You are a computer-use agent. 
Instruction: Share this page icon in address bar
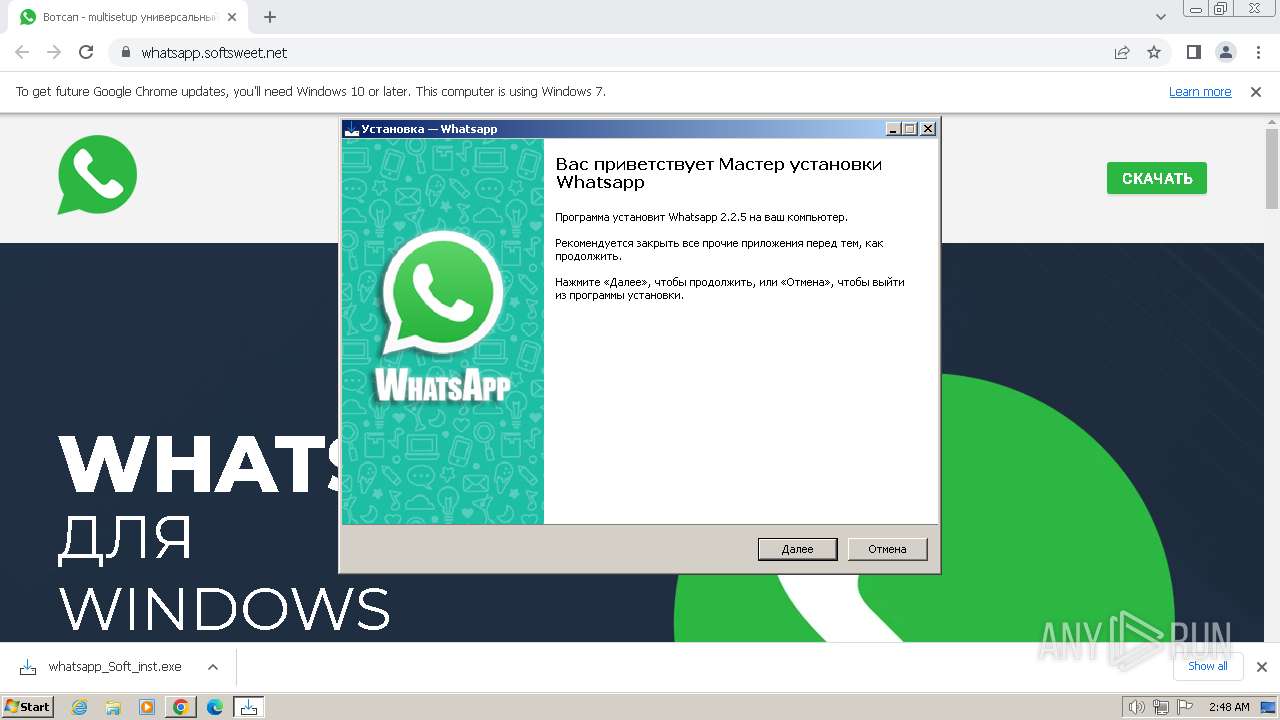click(1122, 53)
